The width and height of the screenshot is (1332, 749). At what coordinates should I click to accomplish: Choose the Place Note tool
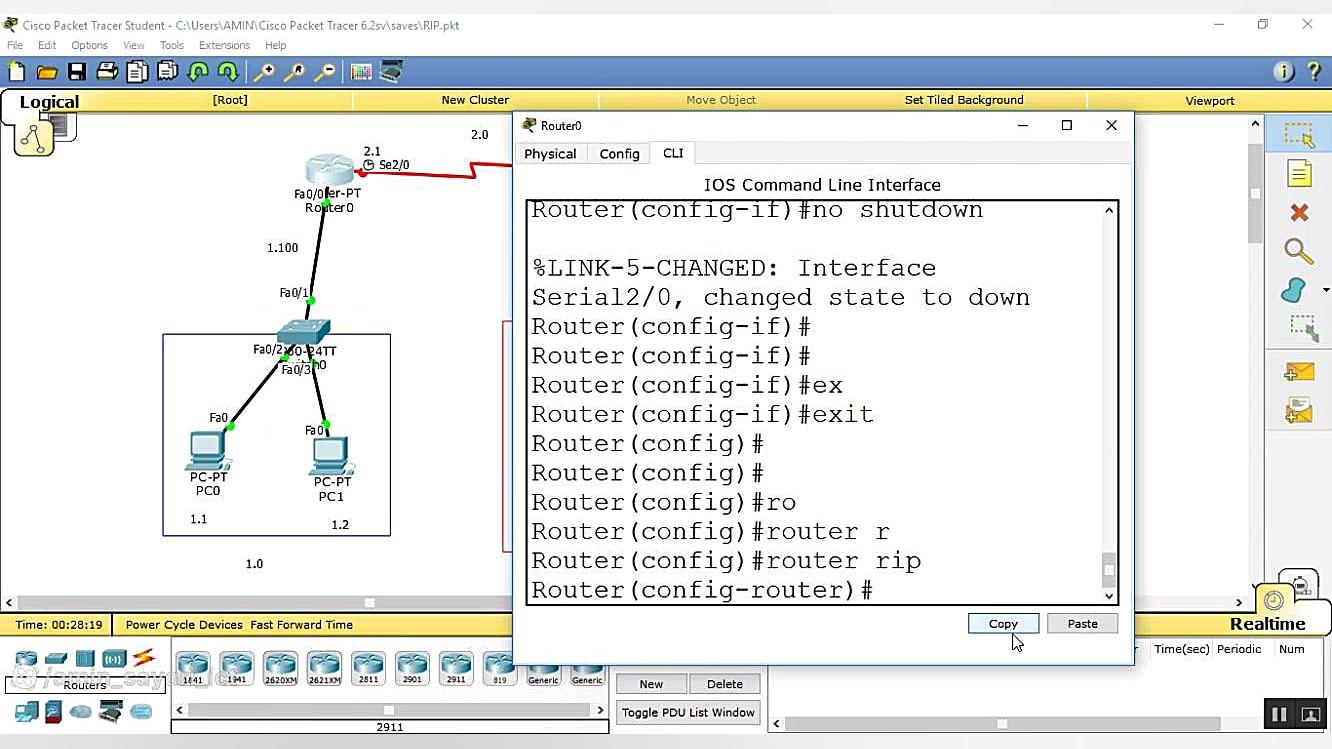tap(1299, 174)
